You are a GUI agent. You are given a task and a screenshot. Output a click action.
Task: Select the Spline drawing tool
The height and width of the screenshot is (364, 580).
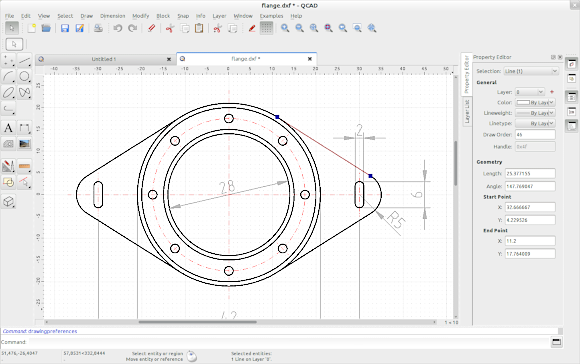point(24,92)
